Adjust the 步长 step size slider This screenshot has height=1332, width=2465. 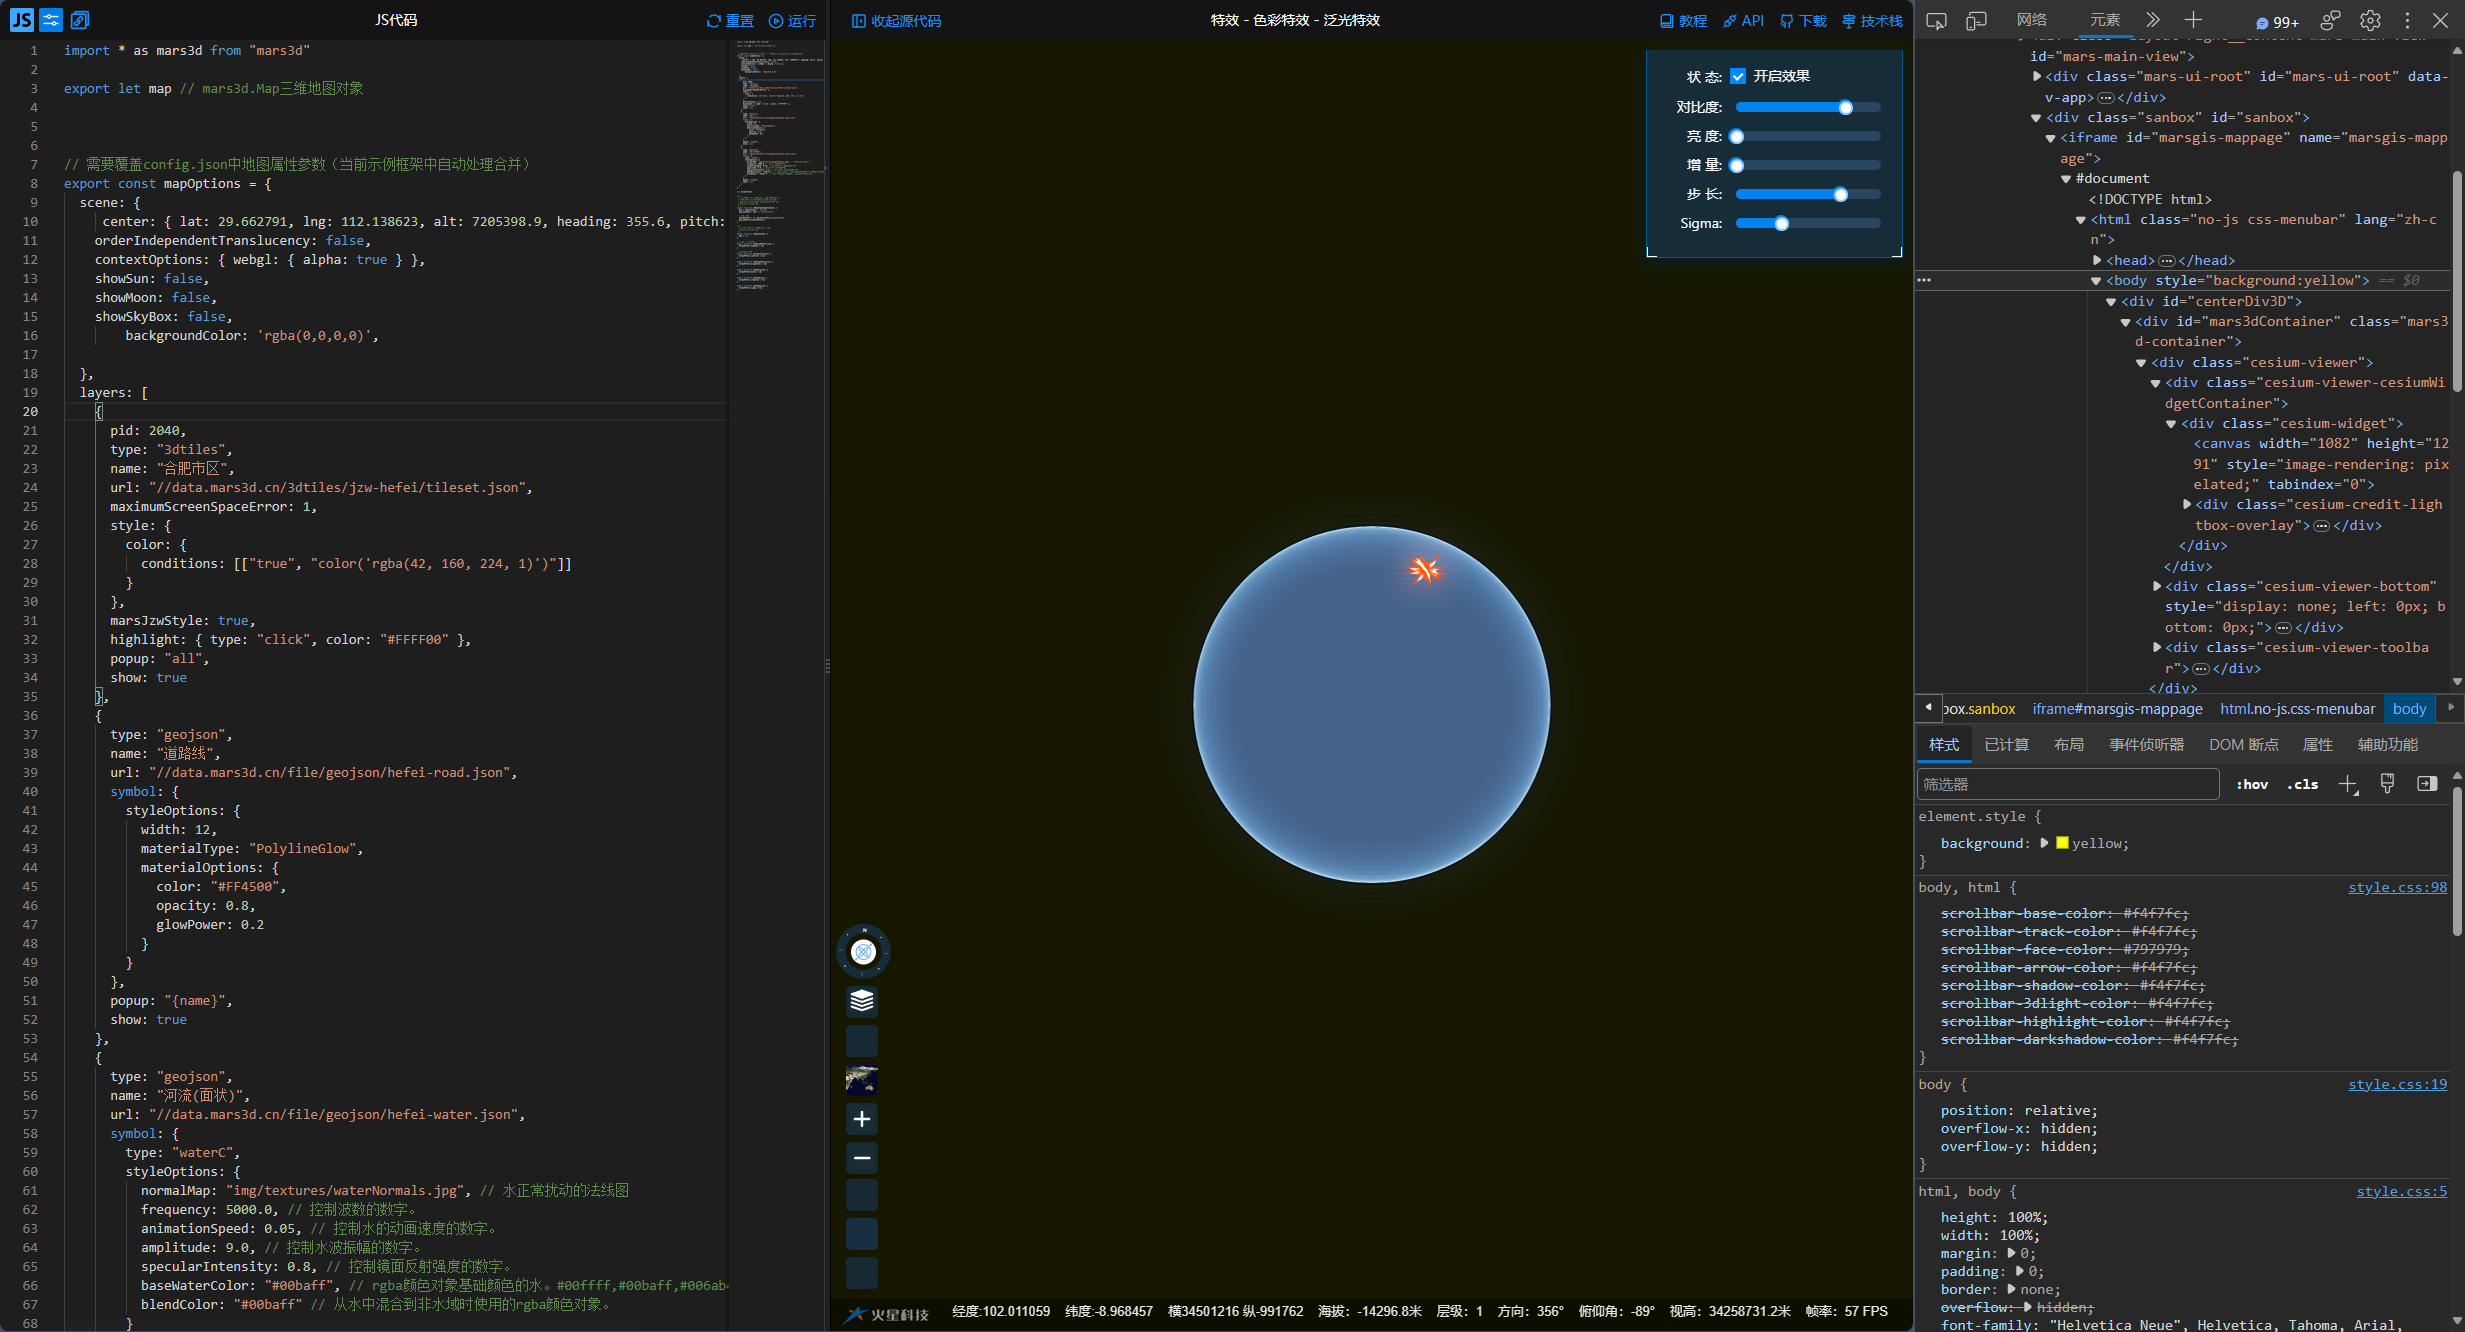tap(1808, 194)
